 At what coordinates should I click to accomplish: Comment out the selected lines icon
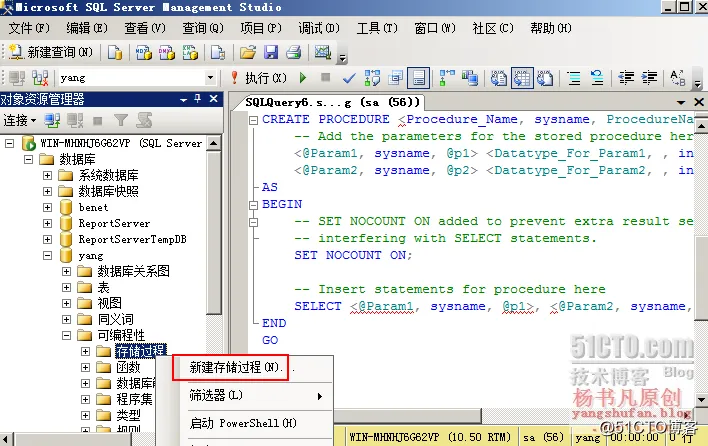pos(574,78)
